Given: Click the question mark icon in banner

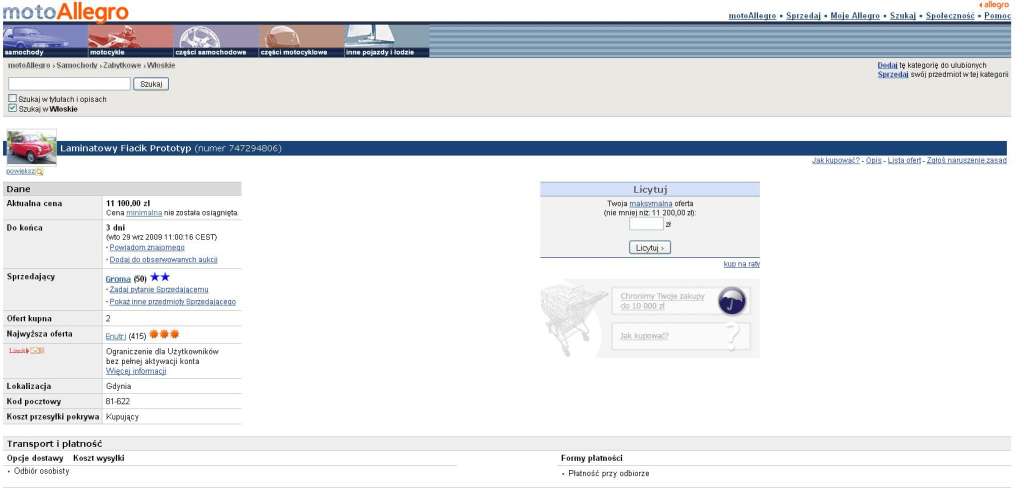Looking at the screenshot, I should [x=733, y=337].
